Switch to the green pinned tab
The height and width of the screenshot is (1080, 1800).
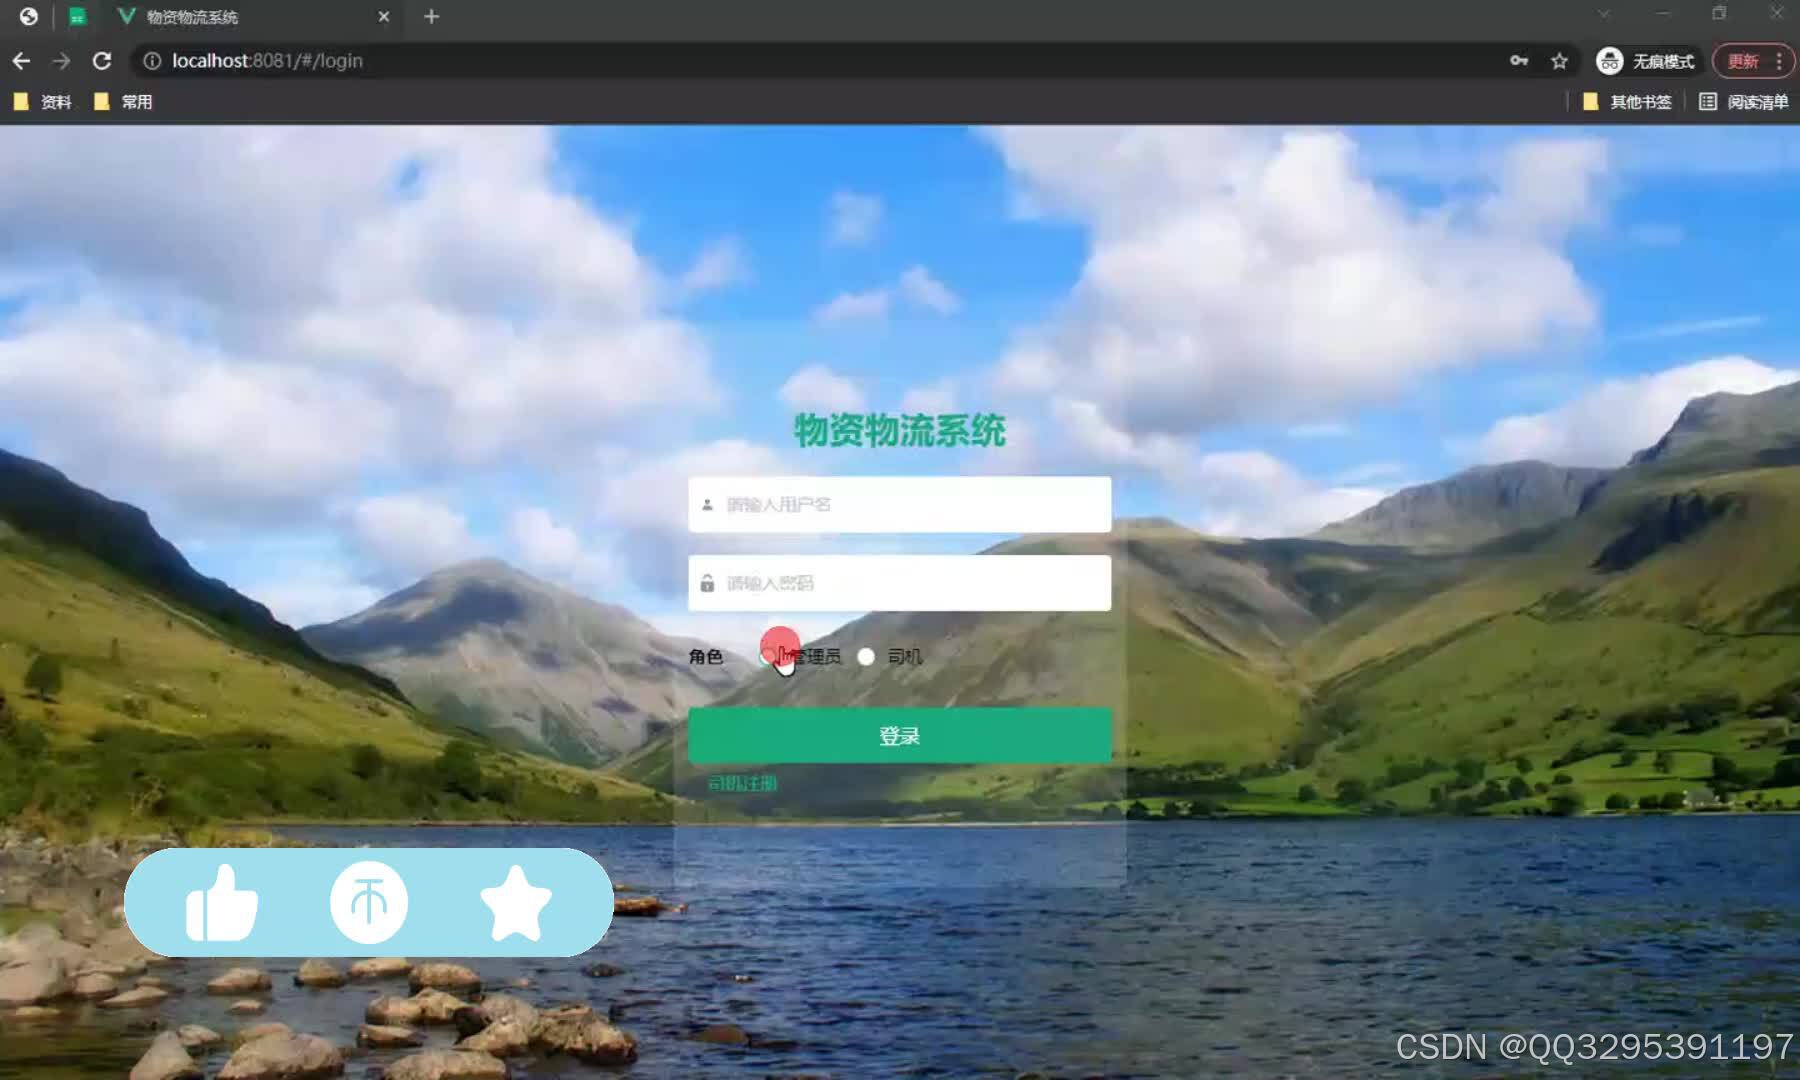[77, 17]
